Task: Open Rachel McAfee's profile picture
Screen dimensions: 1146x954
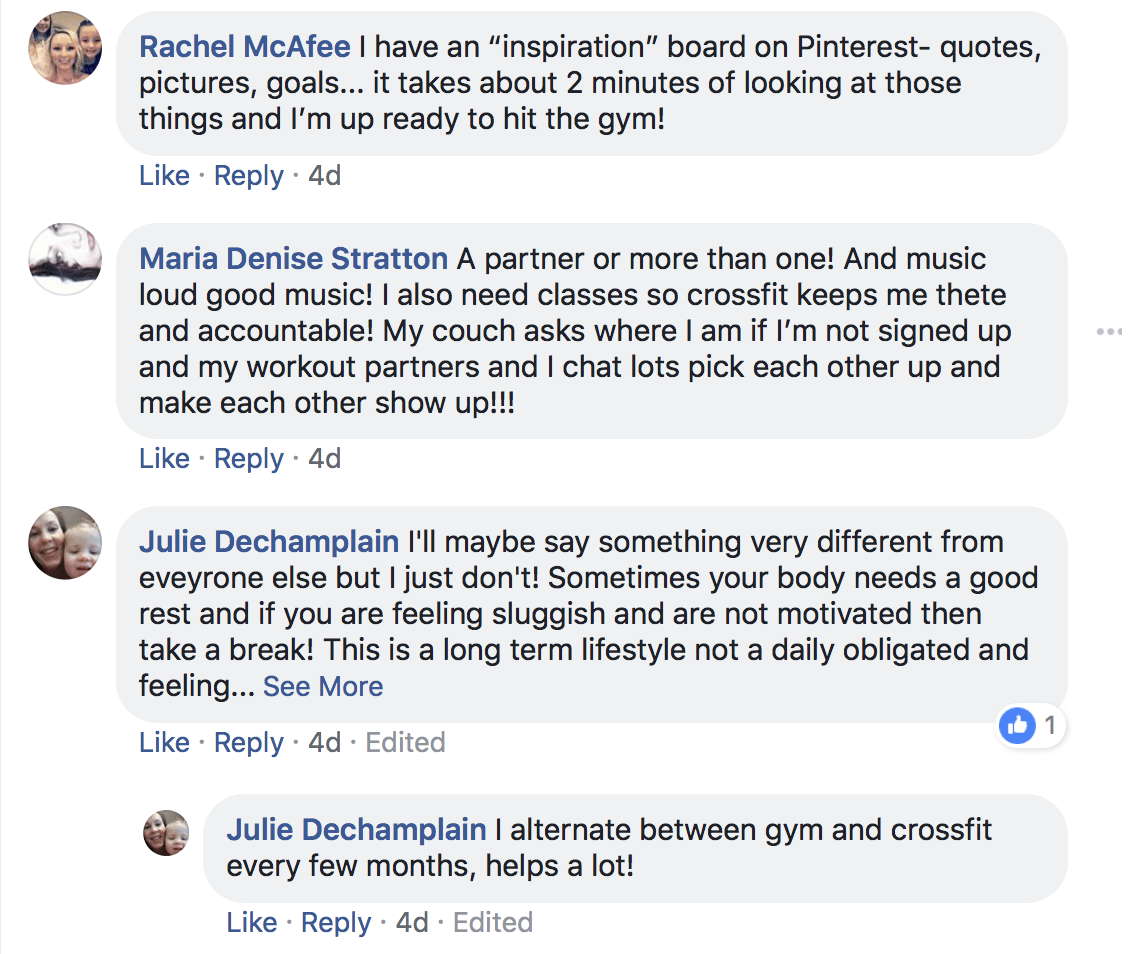Action: [x=65, y=48]
